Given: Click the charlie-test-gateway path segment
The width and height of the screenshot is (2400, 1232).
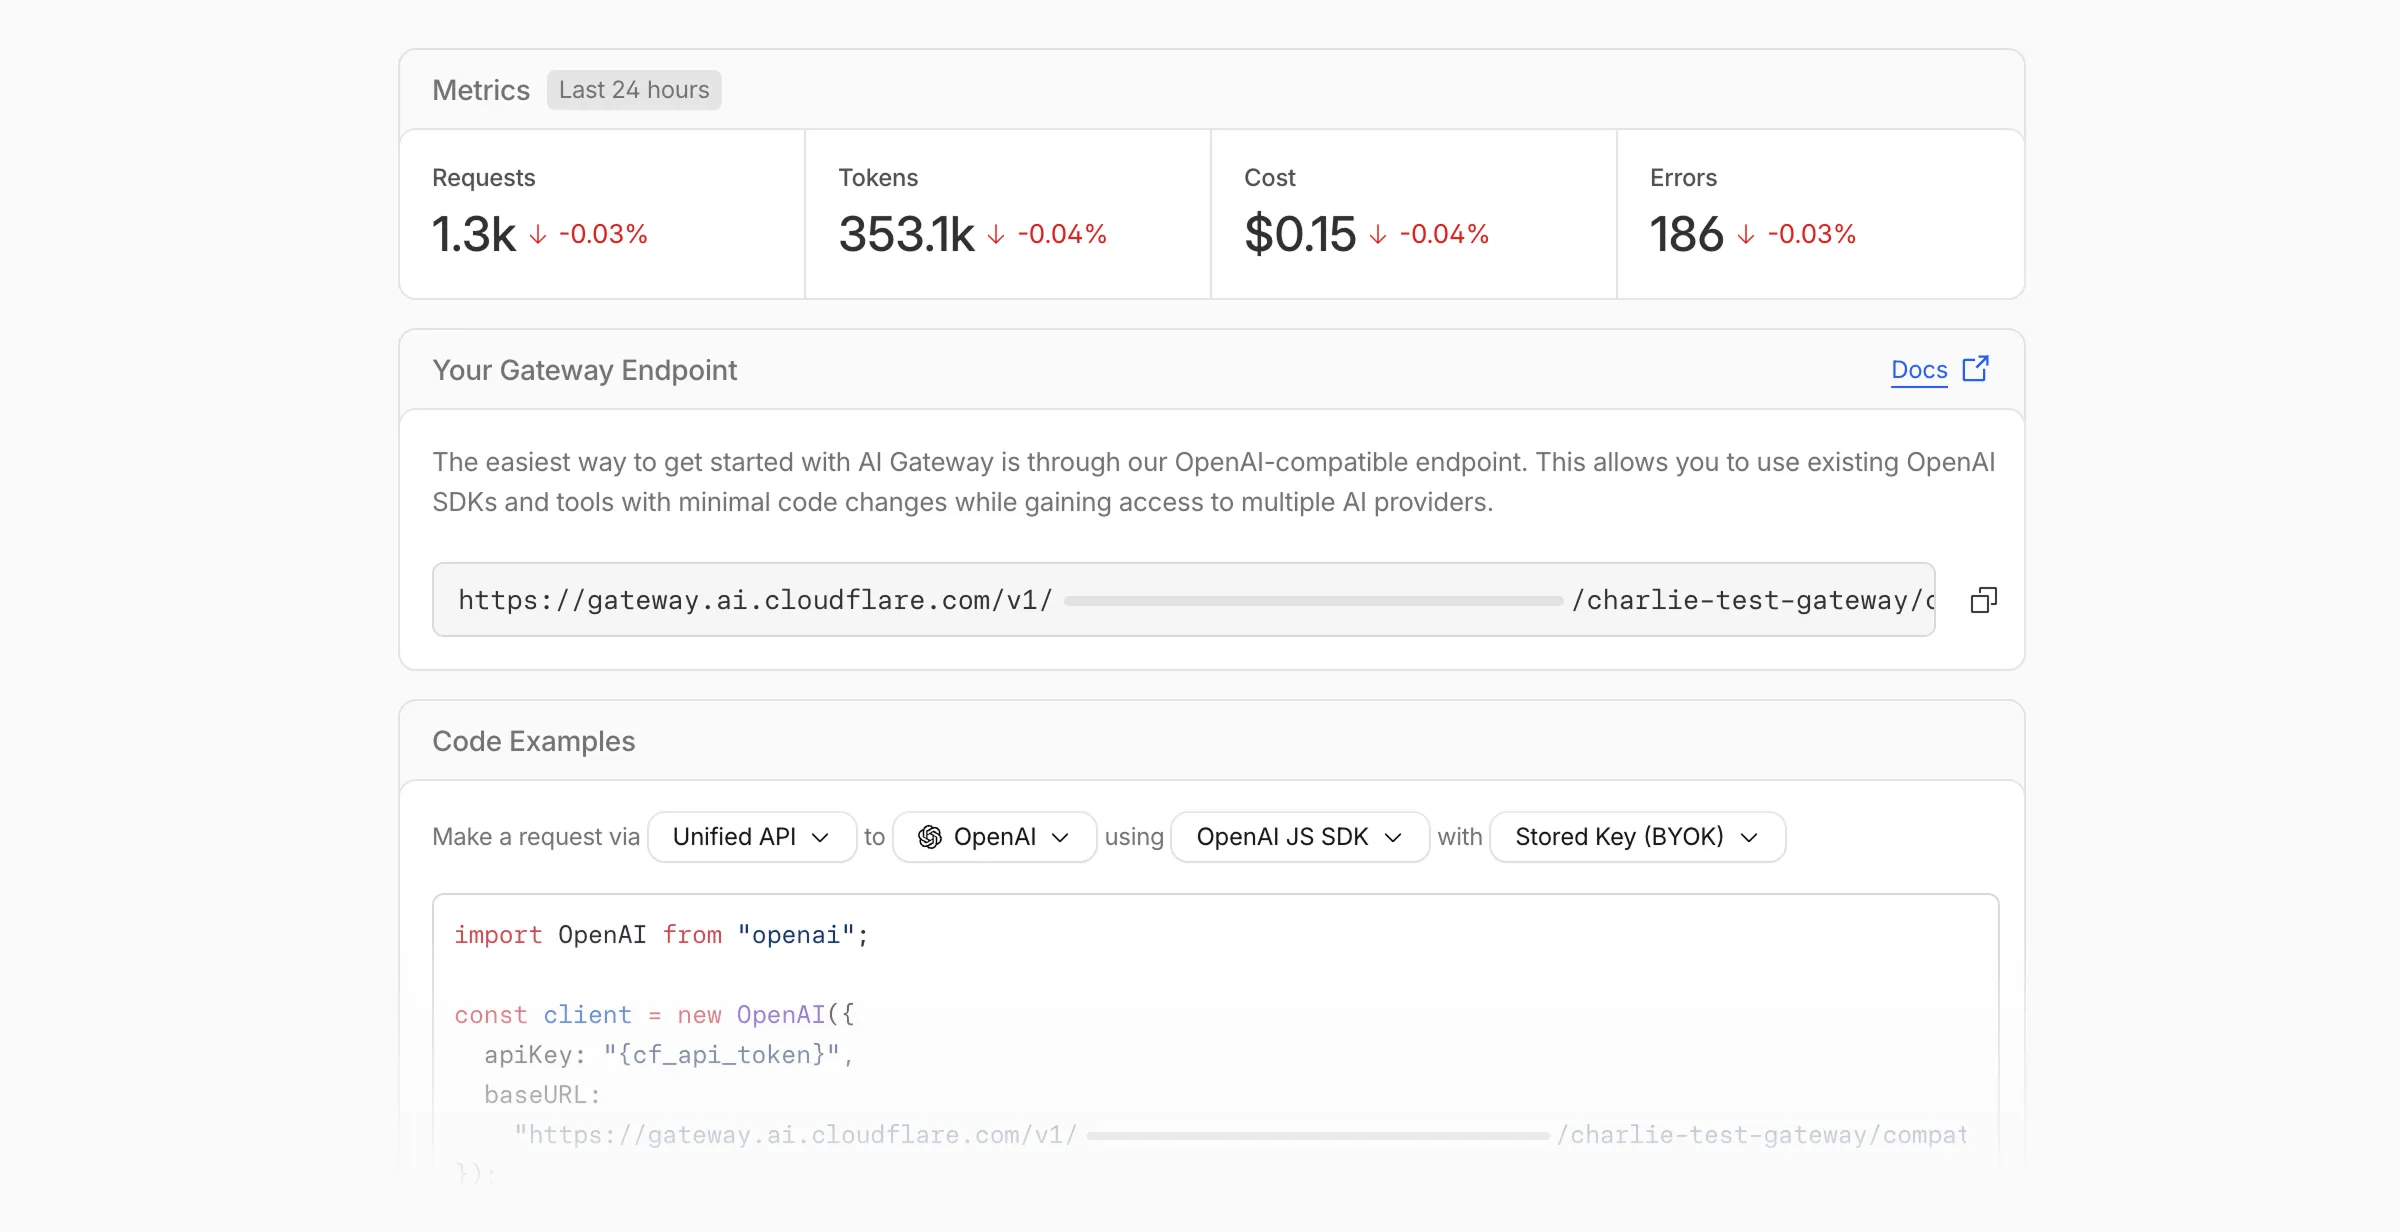Looking at the screenshot, I should tap(1745, 599).
